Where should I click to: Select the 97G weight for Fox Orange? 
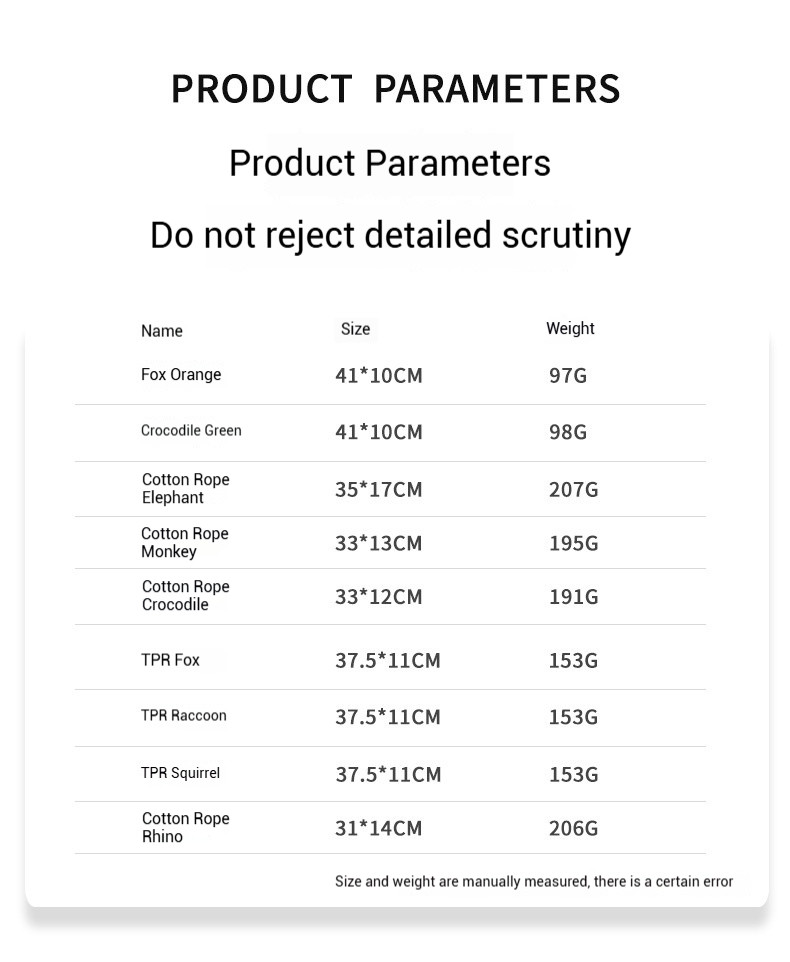click(567, 376)
